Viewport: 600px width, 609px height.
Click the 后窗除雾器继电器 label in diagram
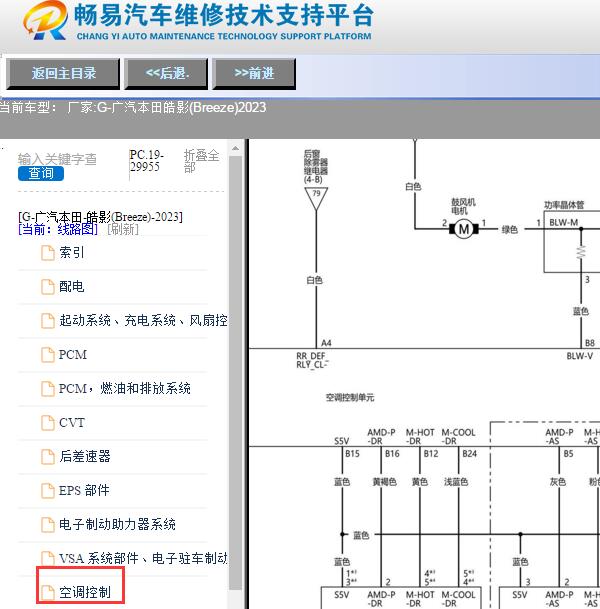click(x=316, y=166)
